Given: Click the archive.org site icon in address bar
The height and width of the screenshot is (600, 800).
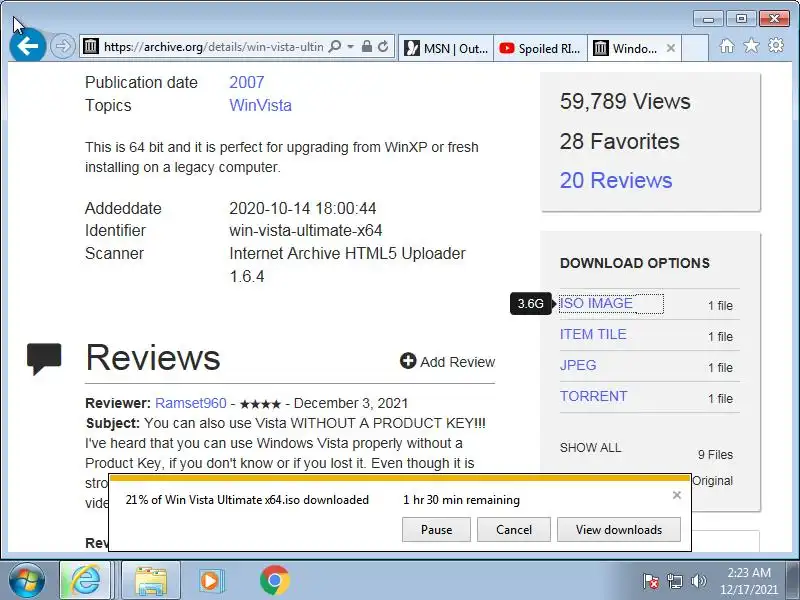Looking at the screenshot, I should pos(91,46).
